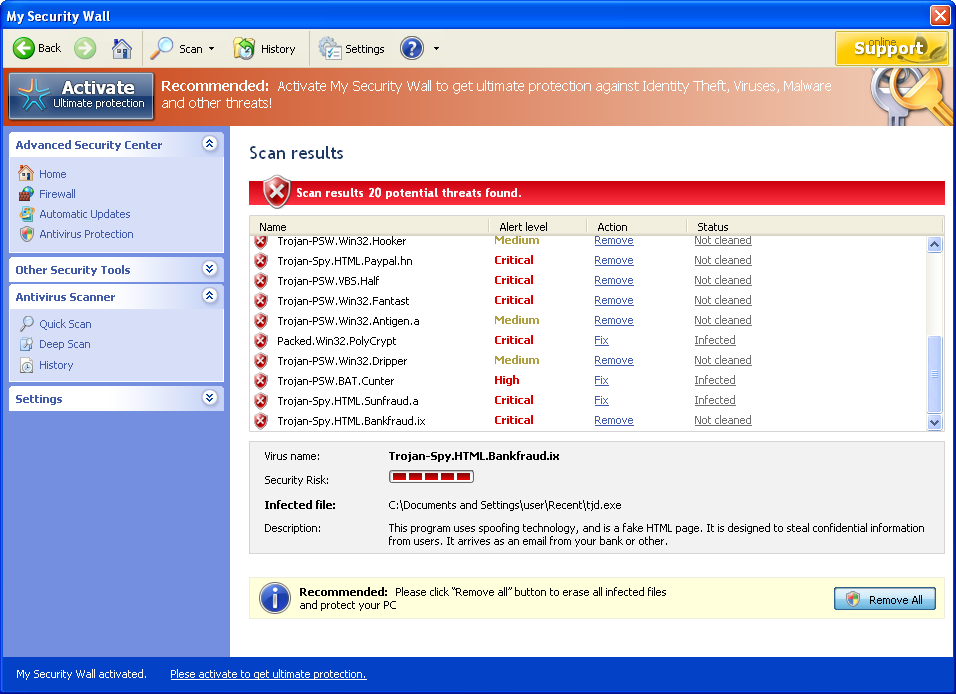Click the blue info icon beside recommendation
Screen dimensions: 956x694
coord(275,598)
